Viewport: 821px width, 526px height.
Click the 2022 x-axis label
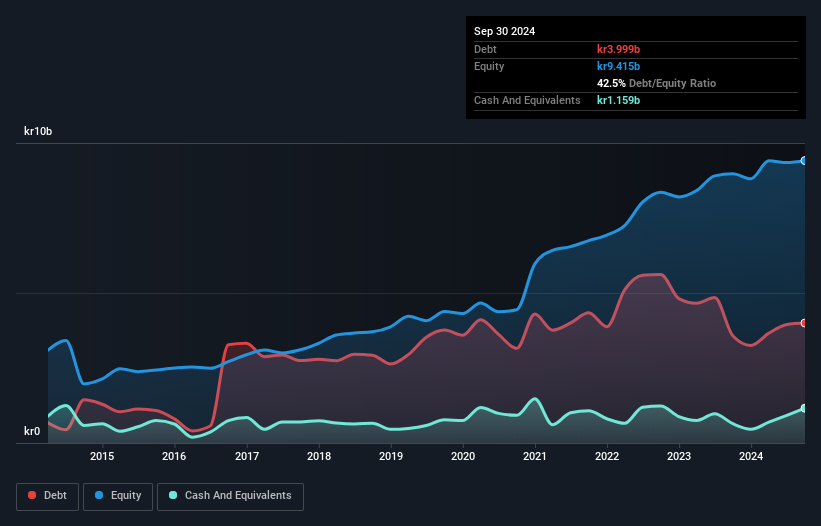click(x=607, y=456)
